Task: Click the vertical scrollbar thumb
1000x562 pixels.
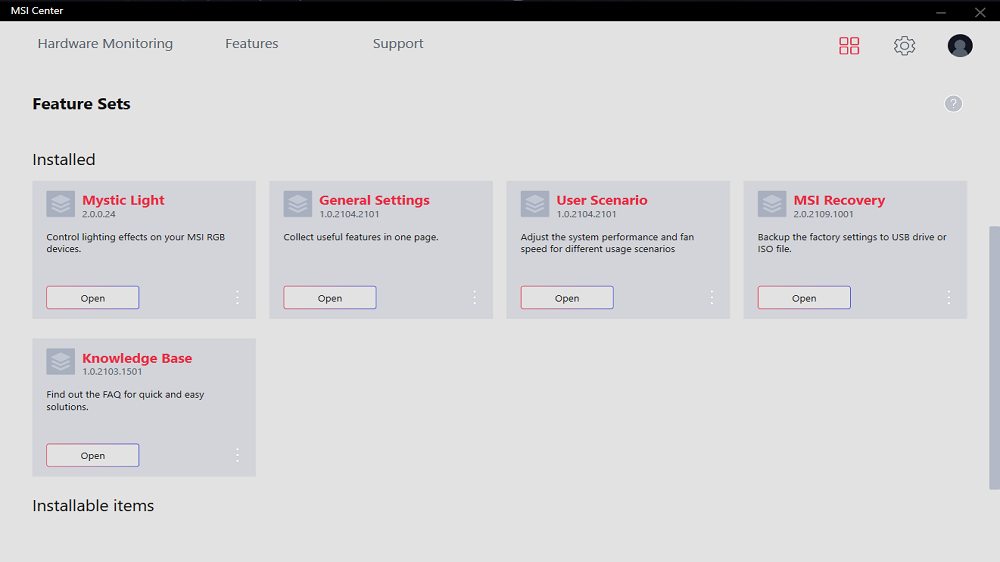Action: (x=994, y=357)
